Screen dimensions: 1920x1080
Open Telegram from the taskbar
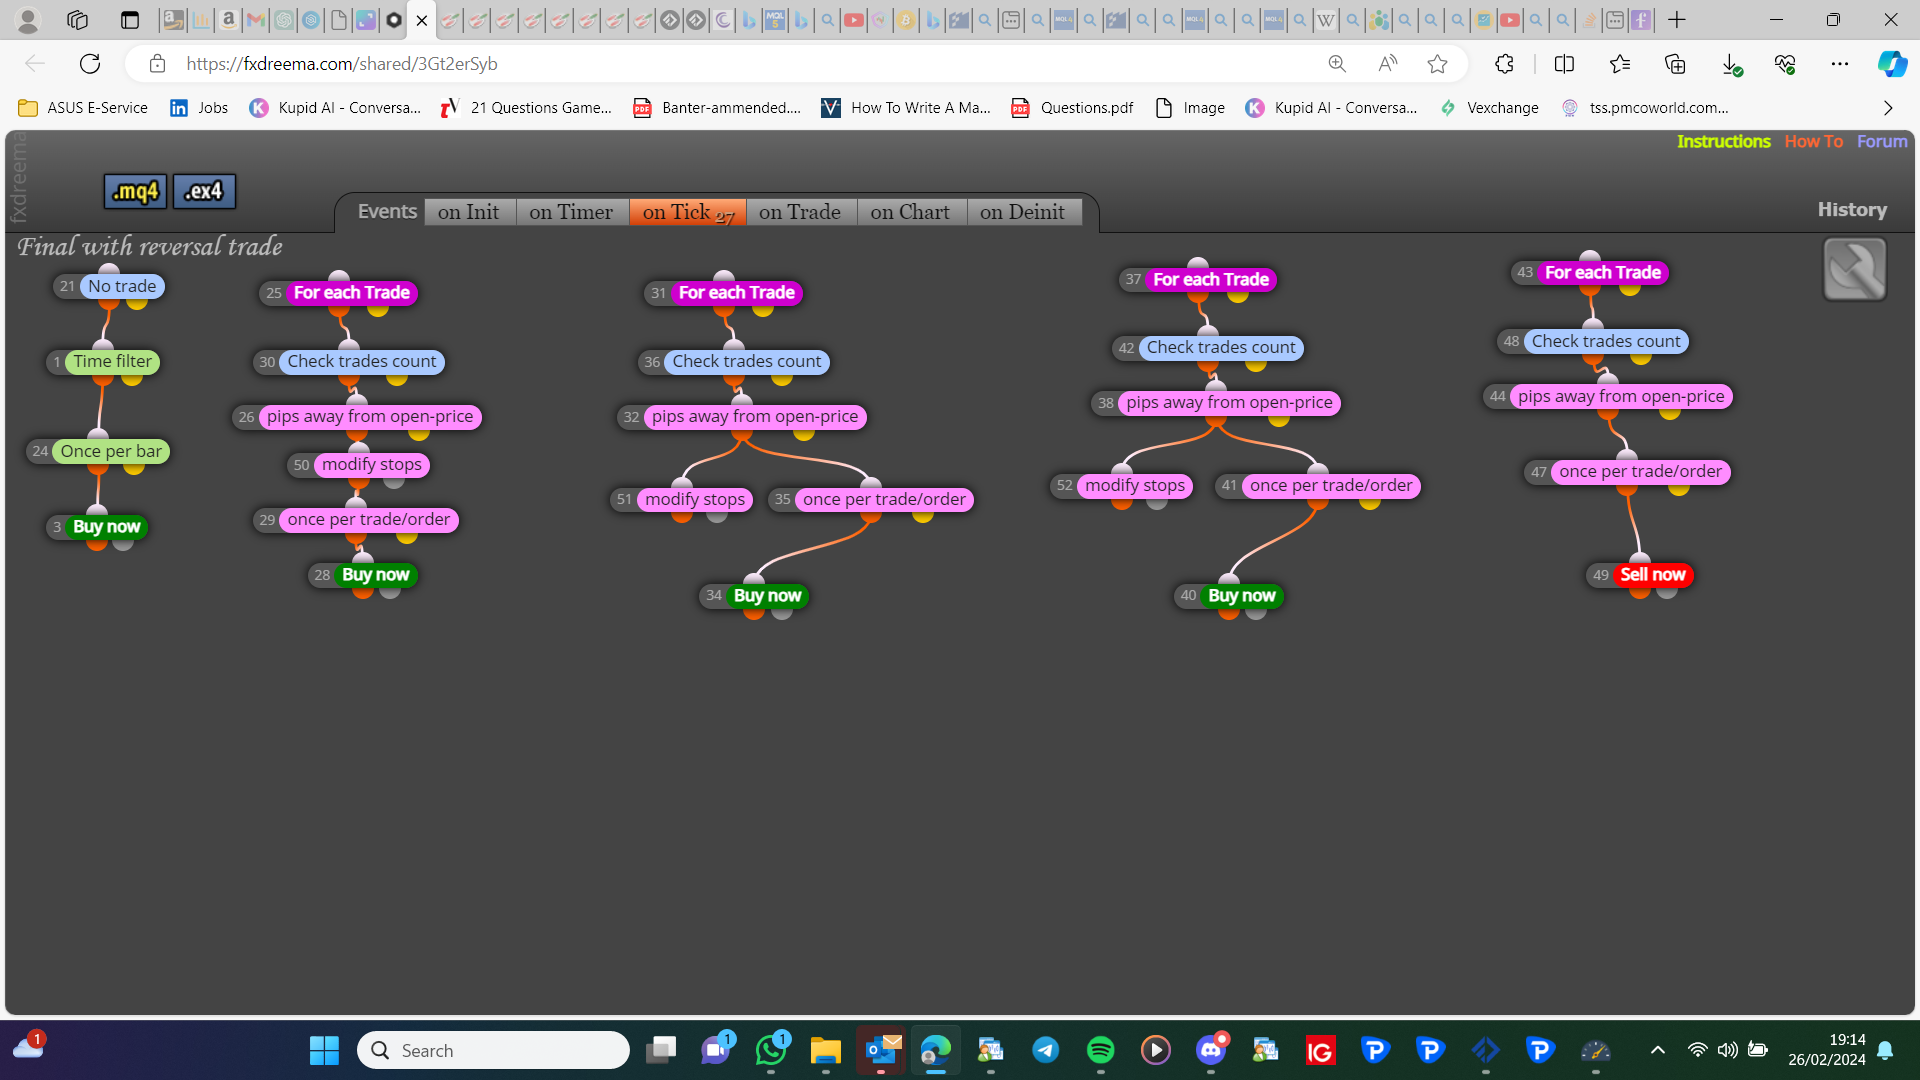1045,1050
